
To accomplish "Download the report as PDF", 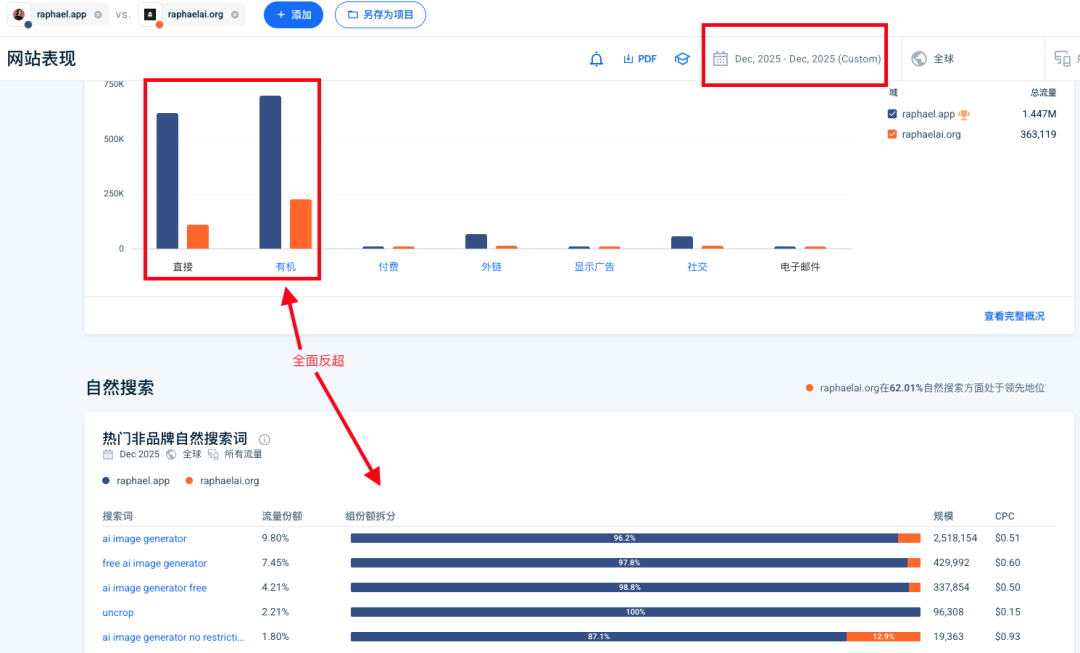I will pos(640,59).
